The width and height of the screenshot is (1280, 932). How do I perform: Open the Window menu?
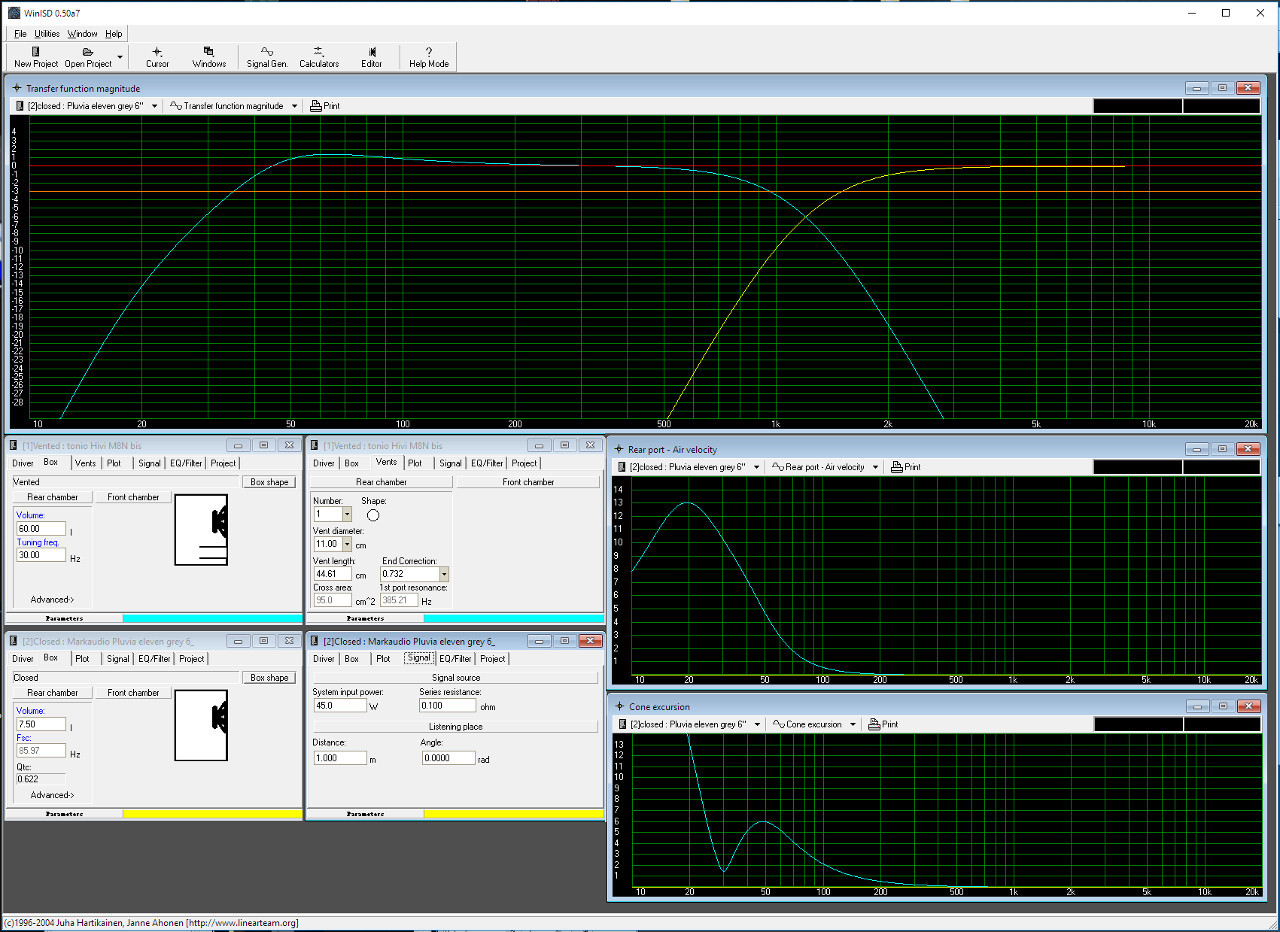(x=82, y=34)
